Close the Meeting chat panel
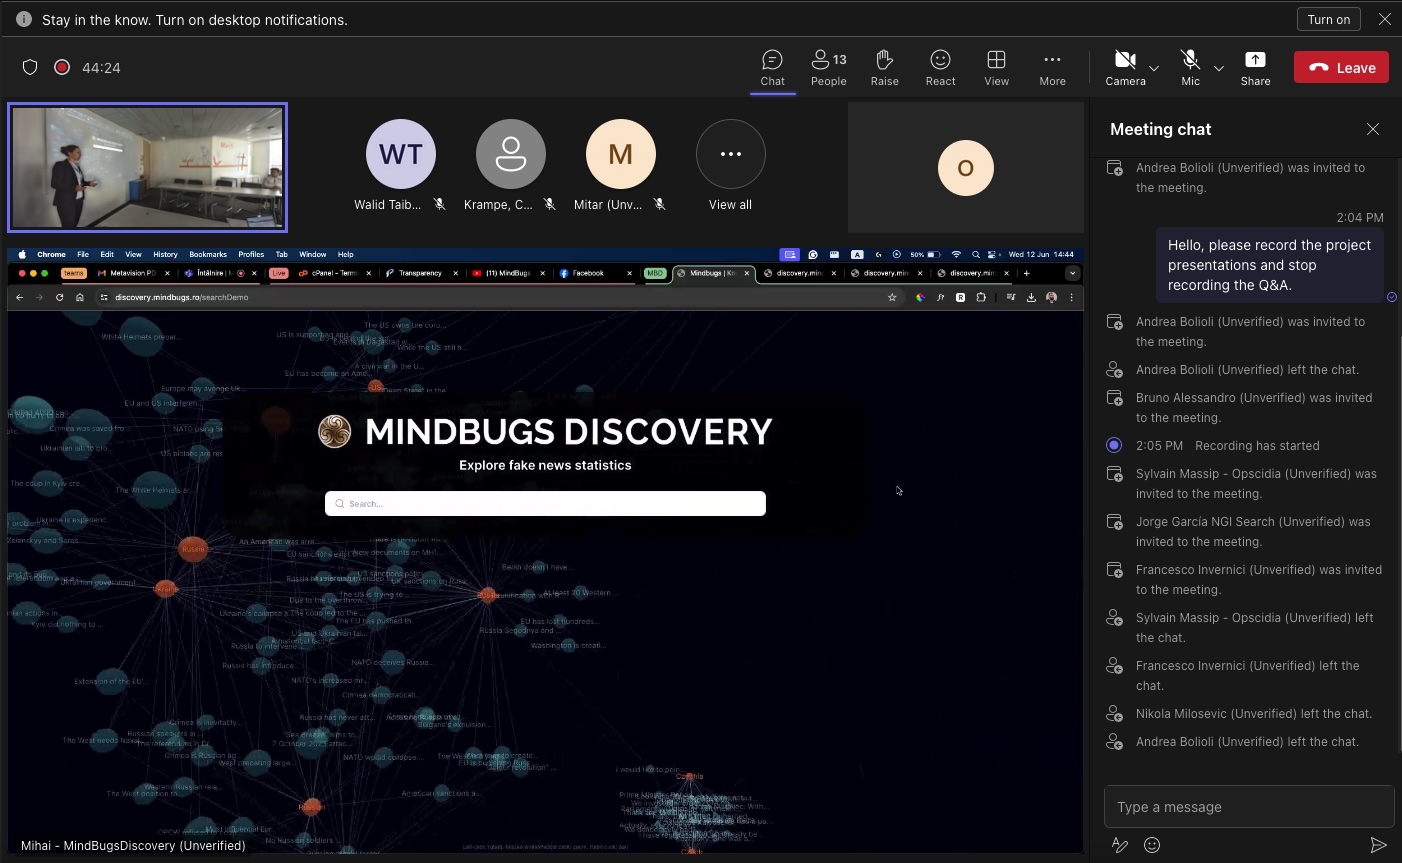Viewport: 1402px width, 863px height. 1373,129
